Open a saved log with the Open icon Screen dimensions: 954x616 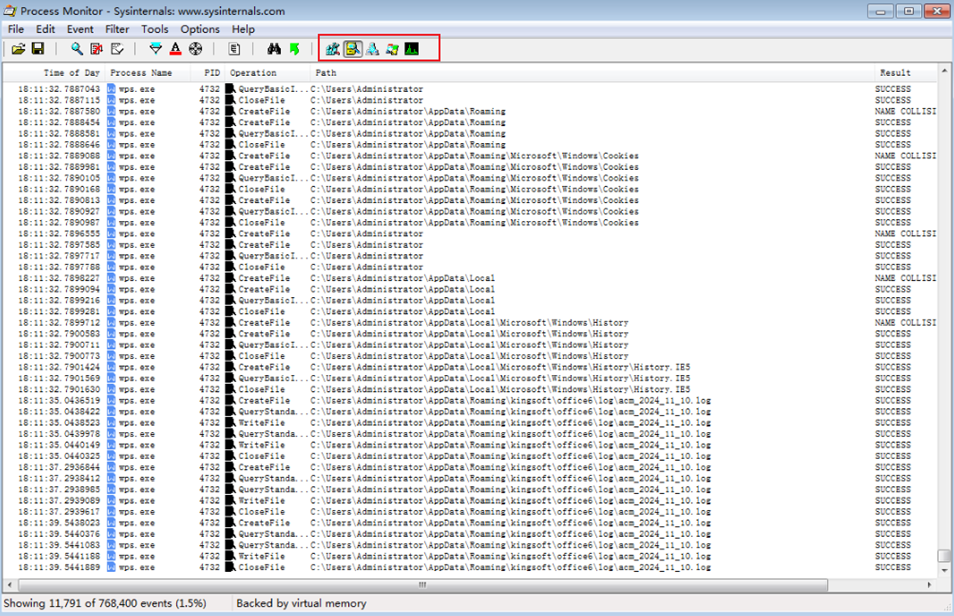[18, 49]
